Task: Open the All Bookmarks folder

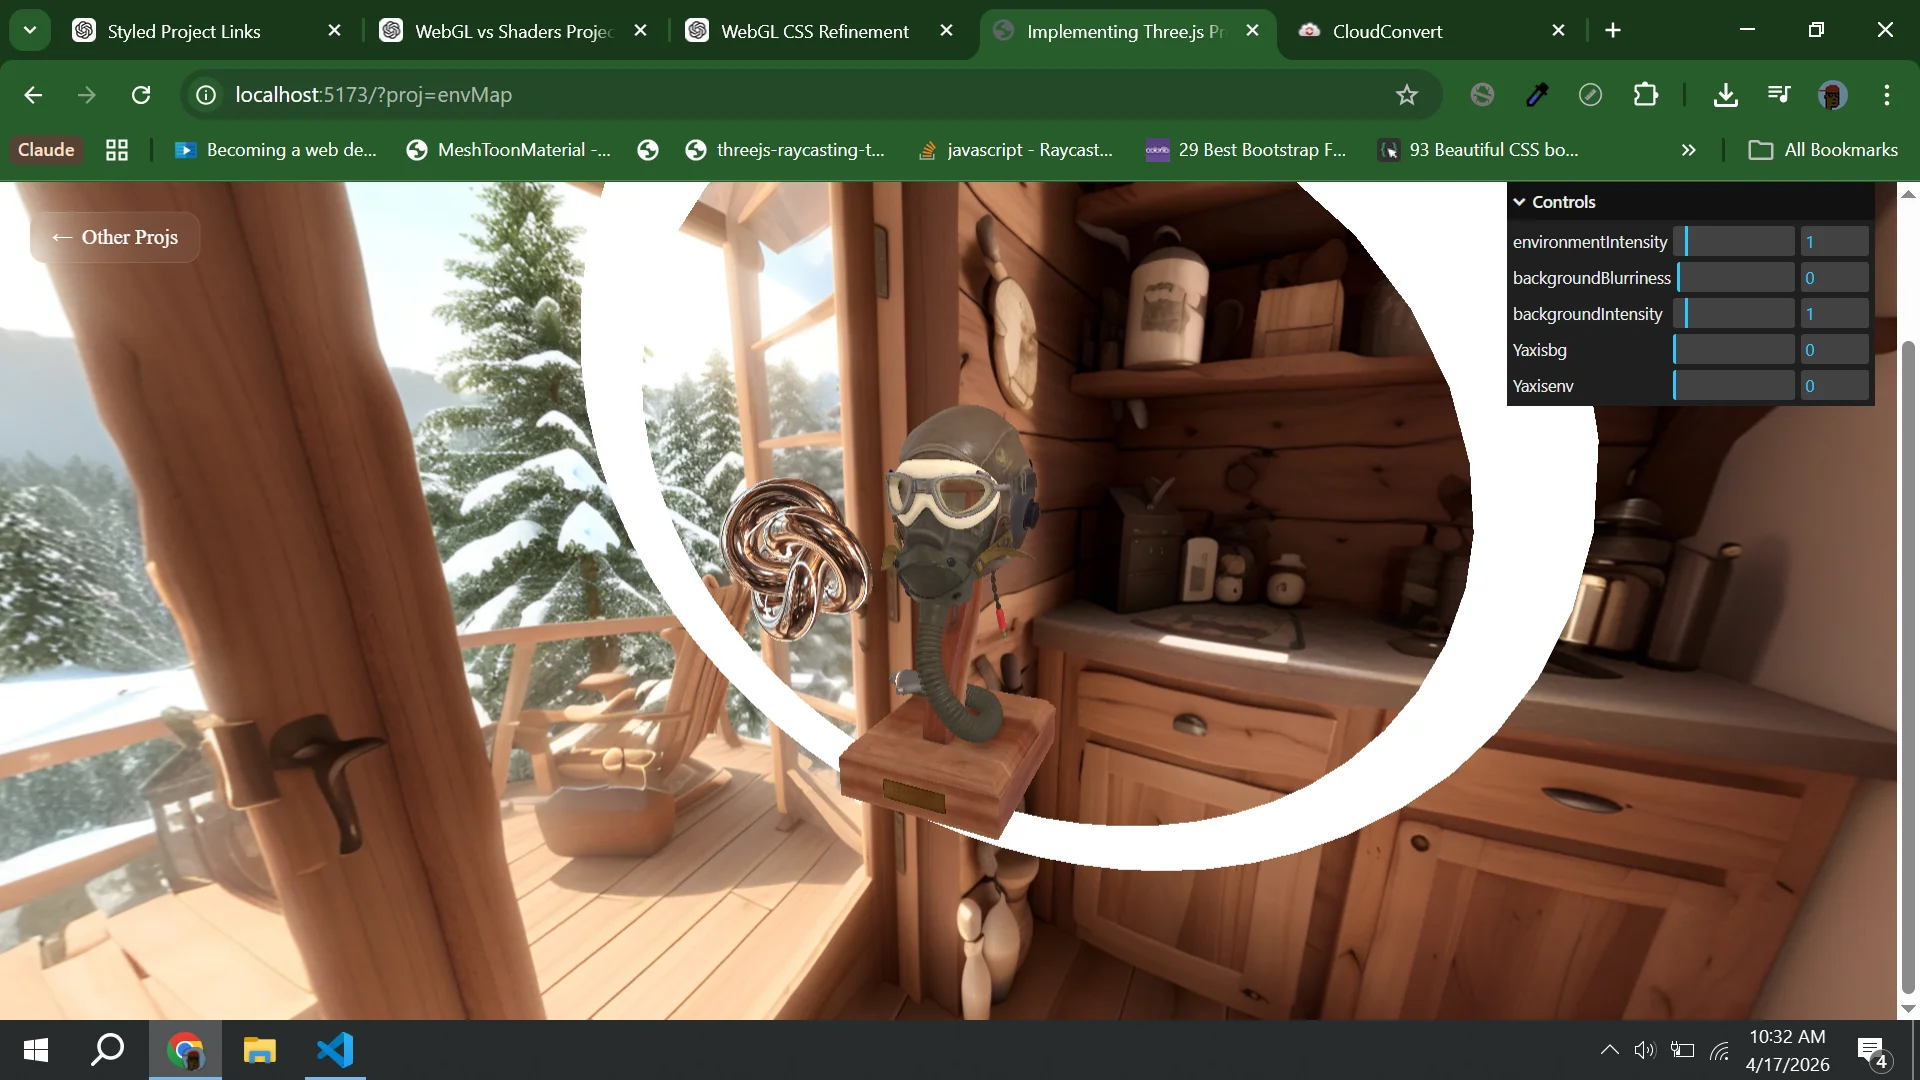Action: pyautogui.click(x=1823, y=150)
